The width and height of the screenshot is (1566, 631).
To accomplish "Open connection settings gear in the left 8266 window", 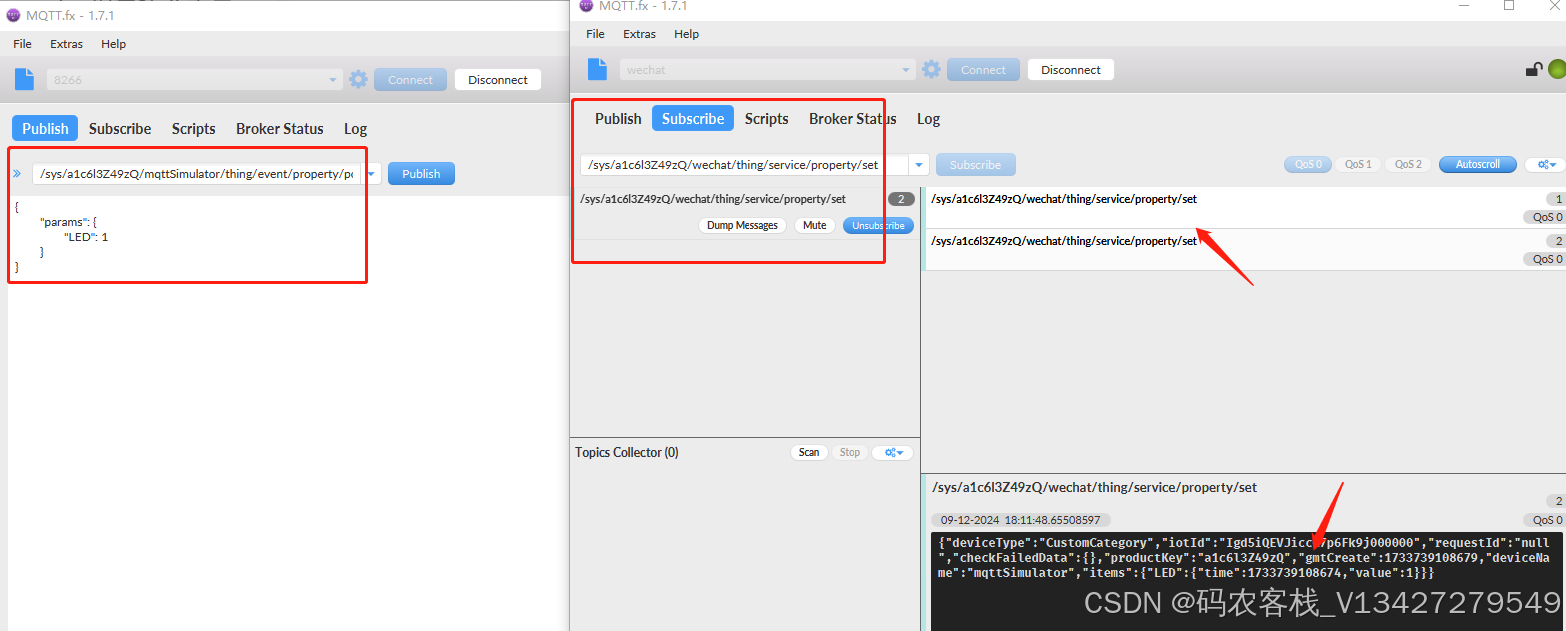I will 358,79.
